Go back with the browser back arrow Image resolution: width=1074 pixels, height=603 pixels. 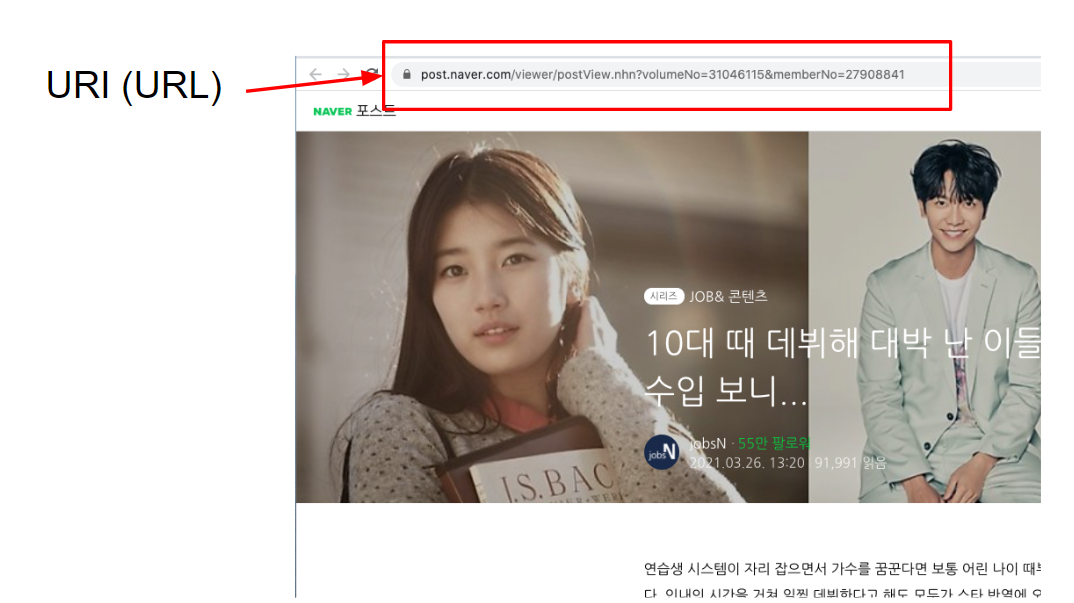click(x=316, y=74)
